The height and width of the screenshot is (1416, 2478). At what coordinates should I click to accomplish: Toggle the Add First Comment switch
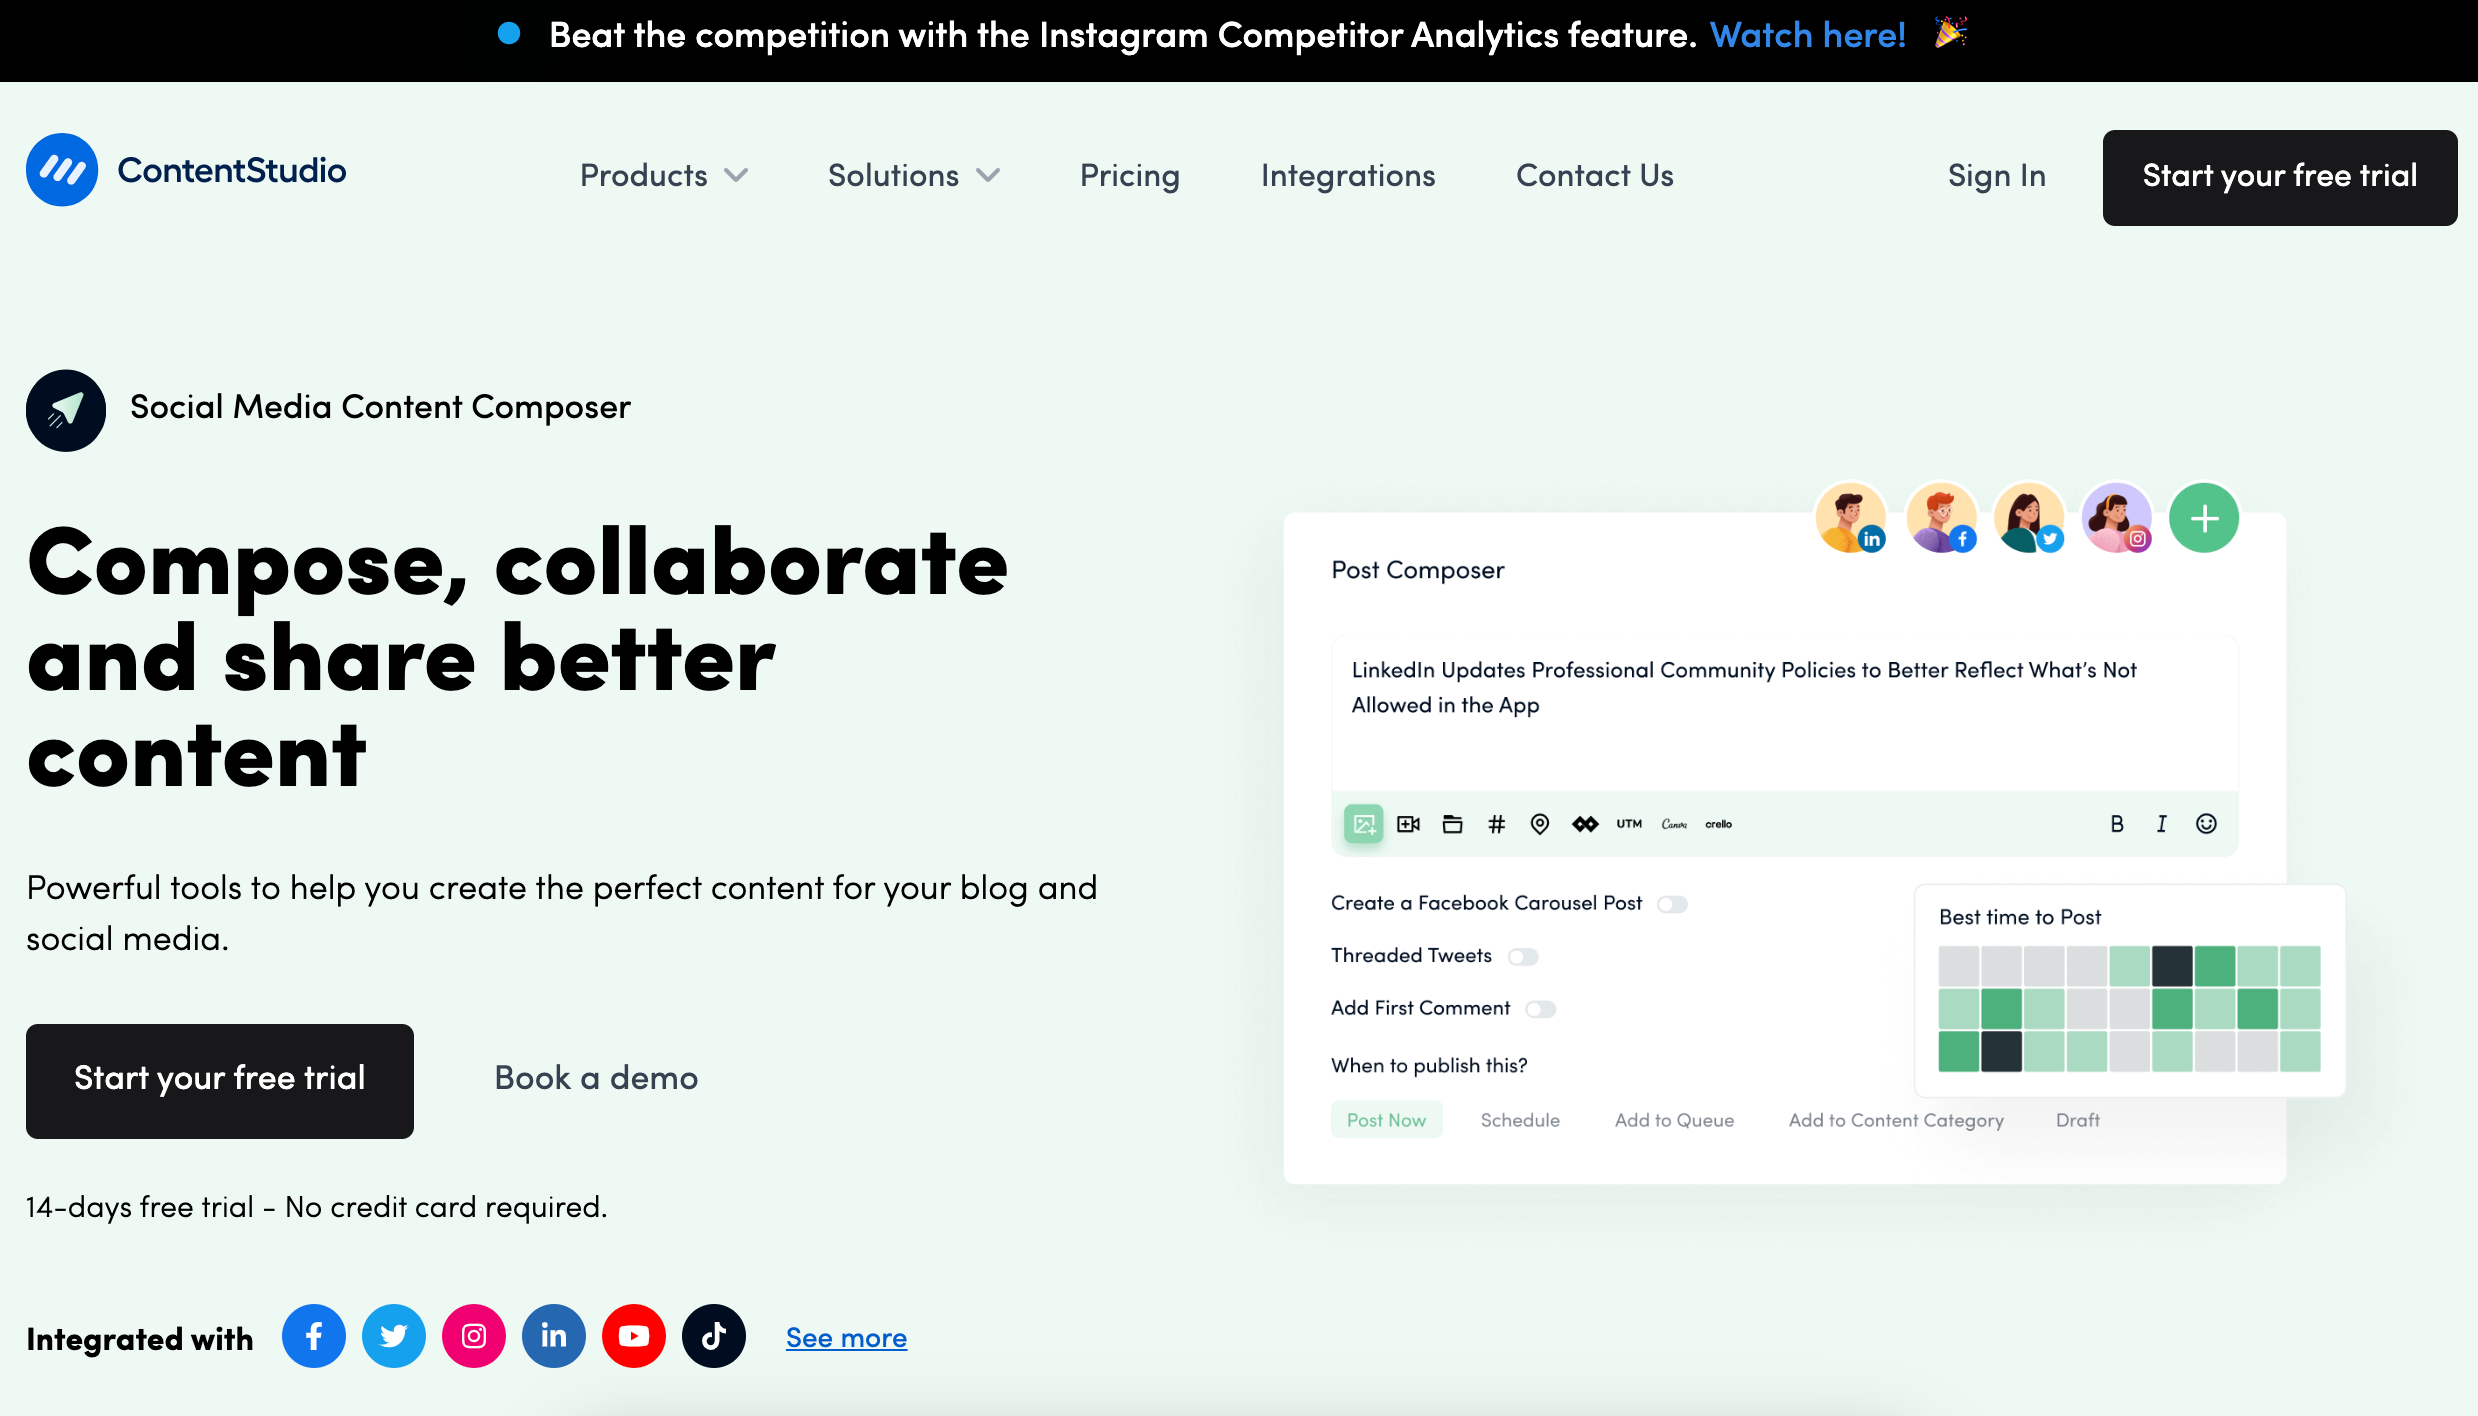click(1540, 1009)
